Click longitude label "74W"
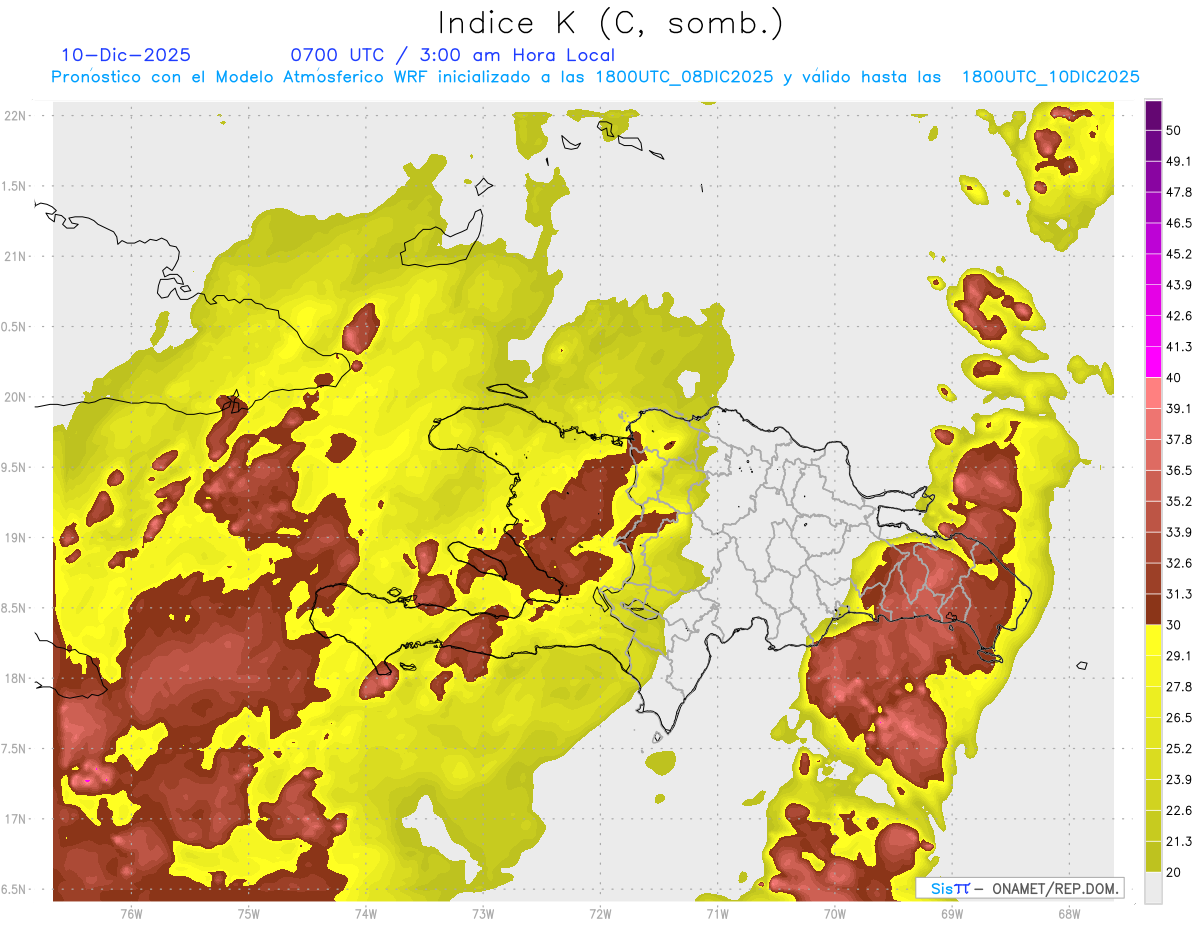This screenshot has height=927, width=1200. (366, 914)
